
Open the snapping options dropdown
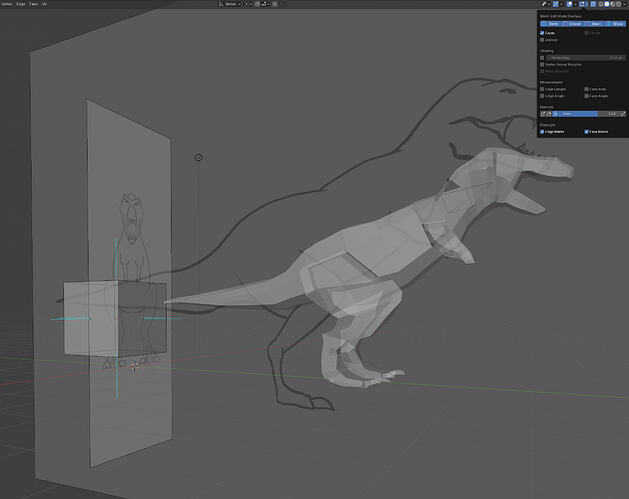coord(266,4)
